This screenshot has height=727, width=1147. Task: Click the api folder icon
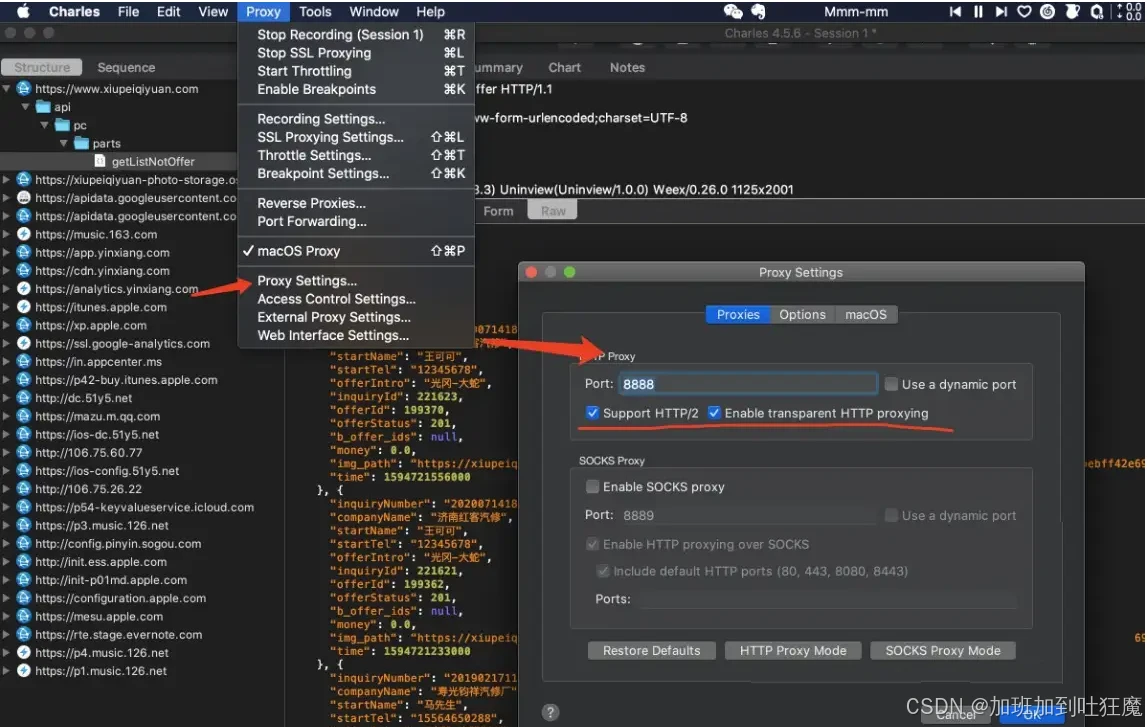43,107
